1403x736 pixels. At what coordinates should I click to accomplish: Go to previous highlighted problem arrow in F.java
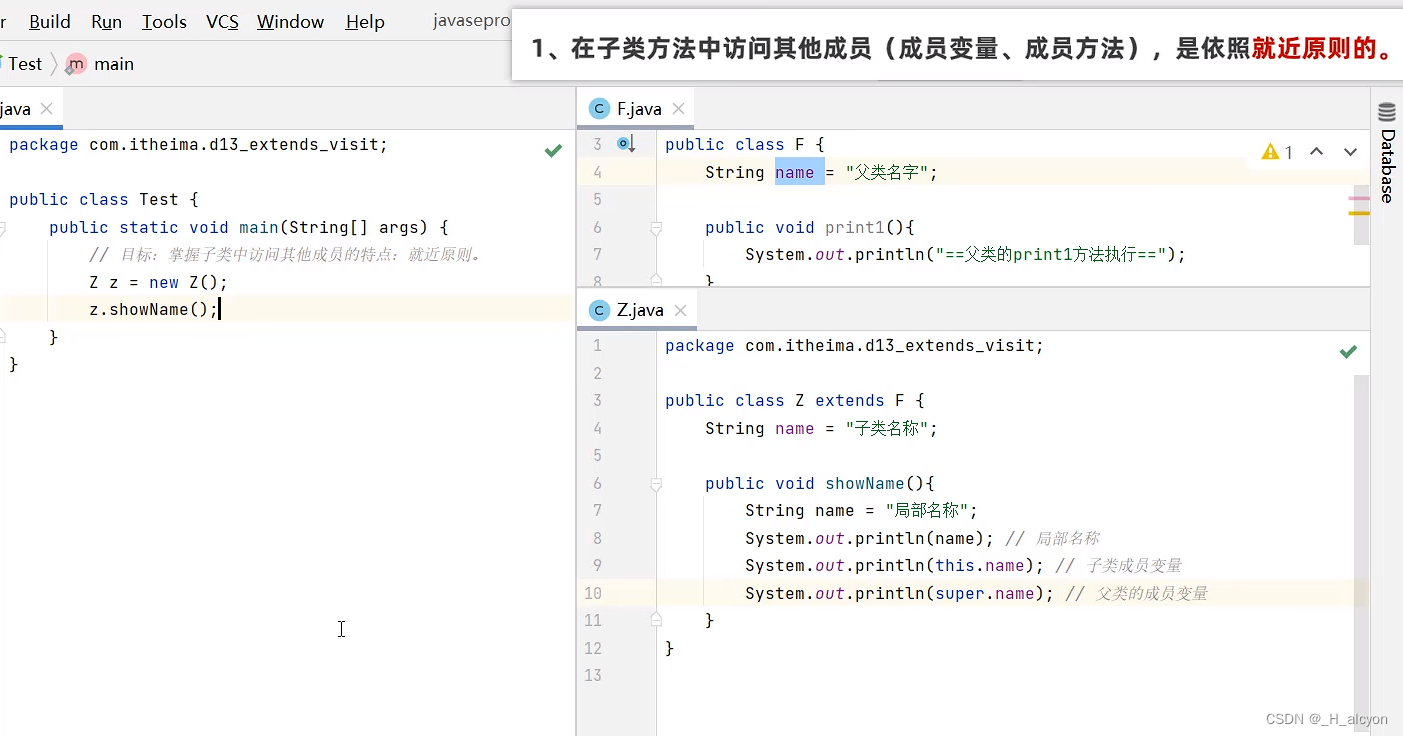click(1317, 152)
